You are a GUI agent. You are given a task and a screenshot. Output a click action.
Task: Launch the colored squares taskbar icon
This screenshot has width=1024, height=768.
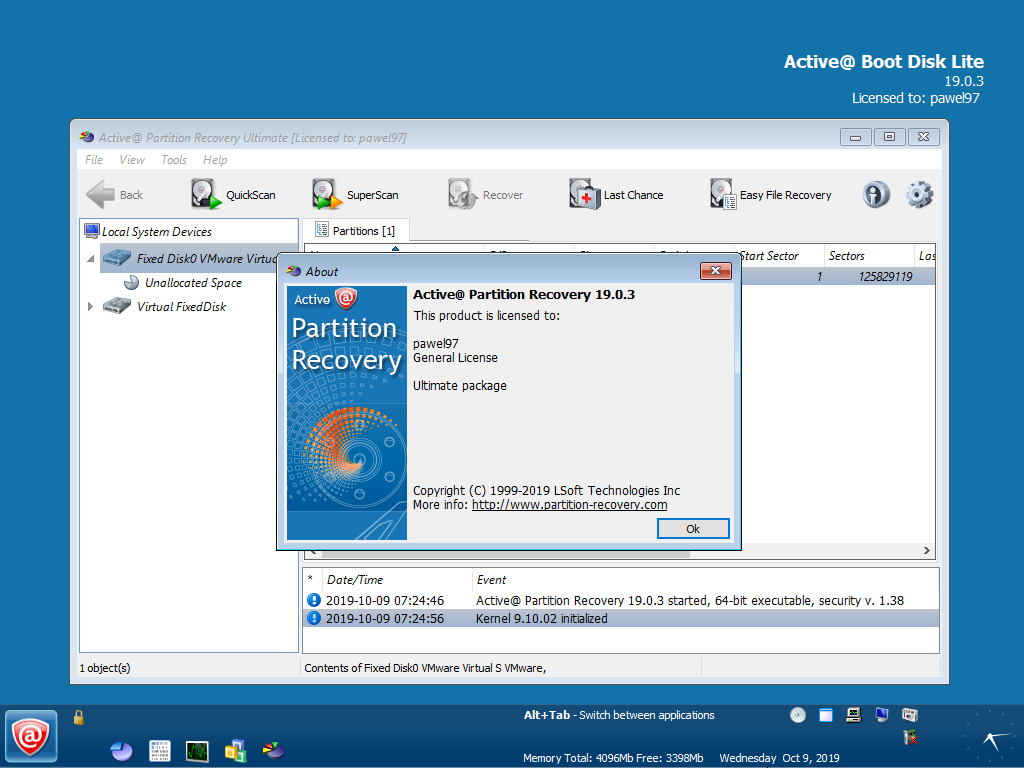coord(235,751)
